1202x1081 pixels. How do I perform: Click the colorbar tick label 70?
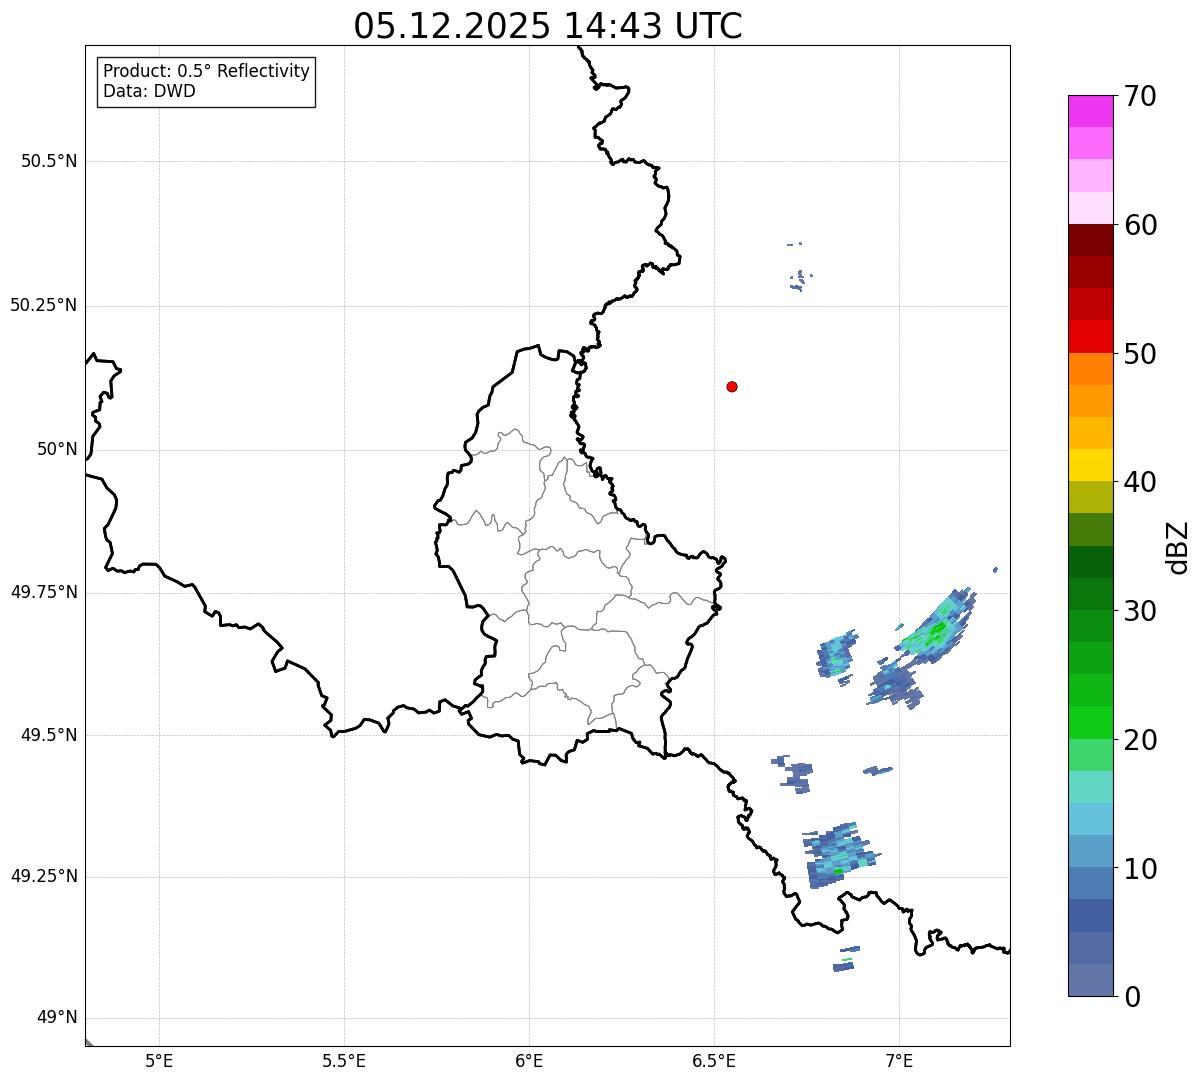1139,96
